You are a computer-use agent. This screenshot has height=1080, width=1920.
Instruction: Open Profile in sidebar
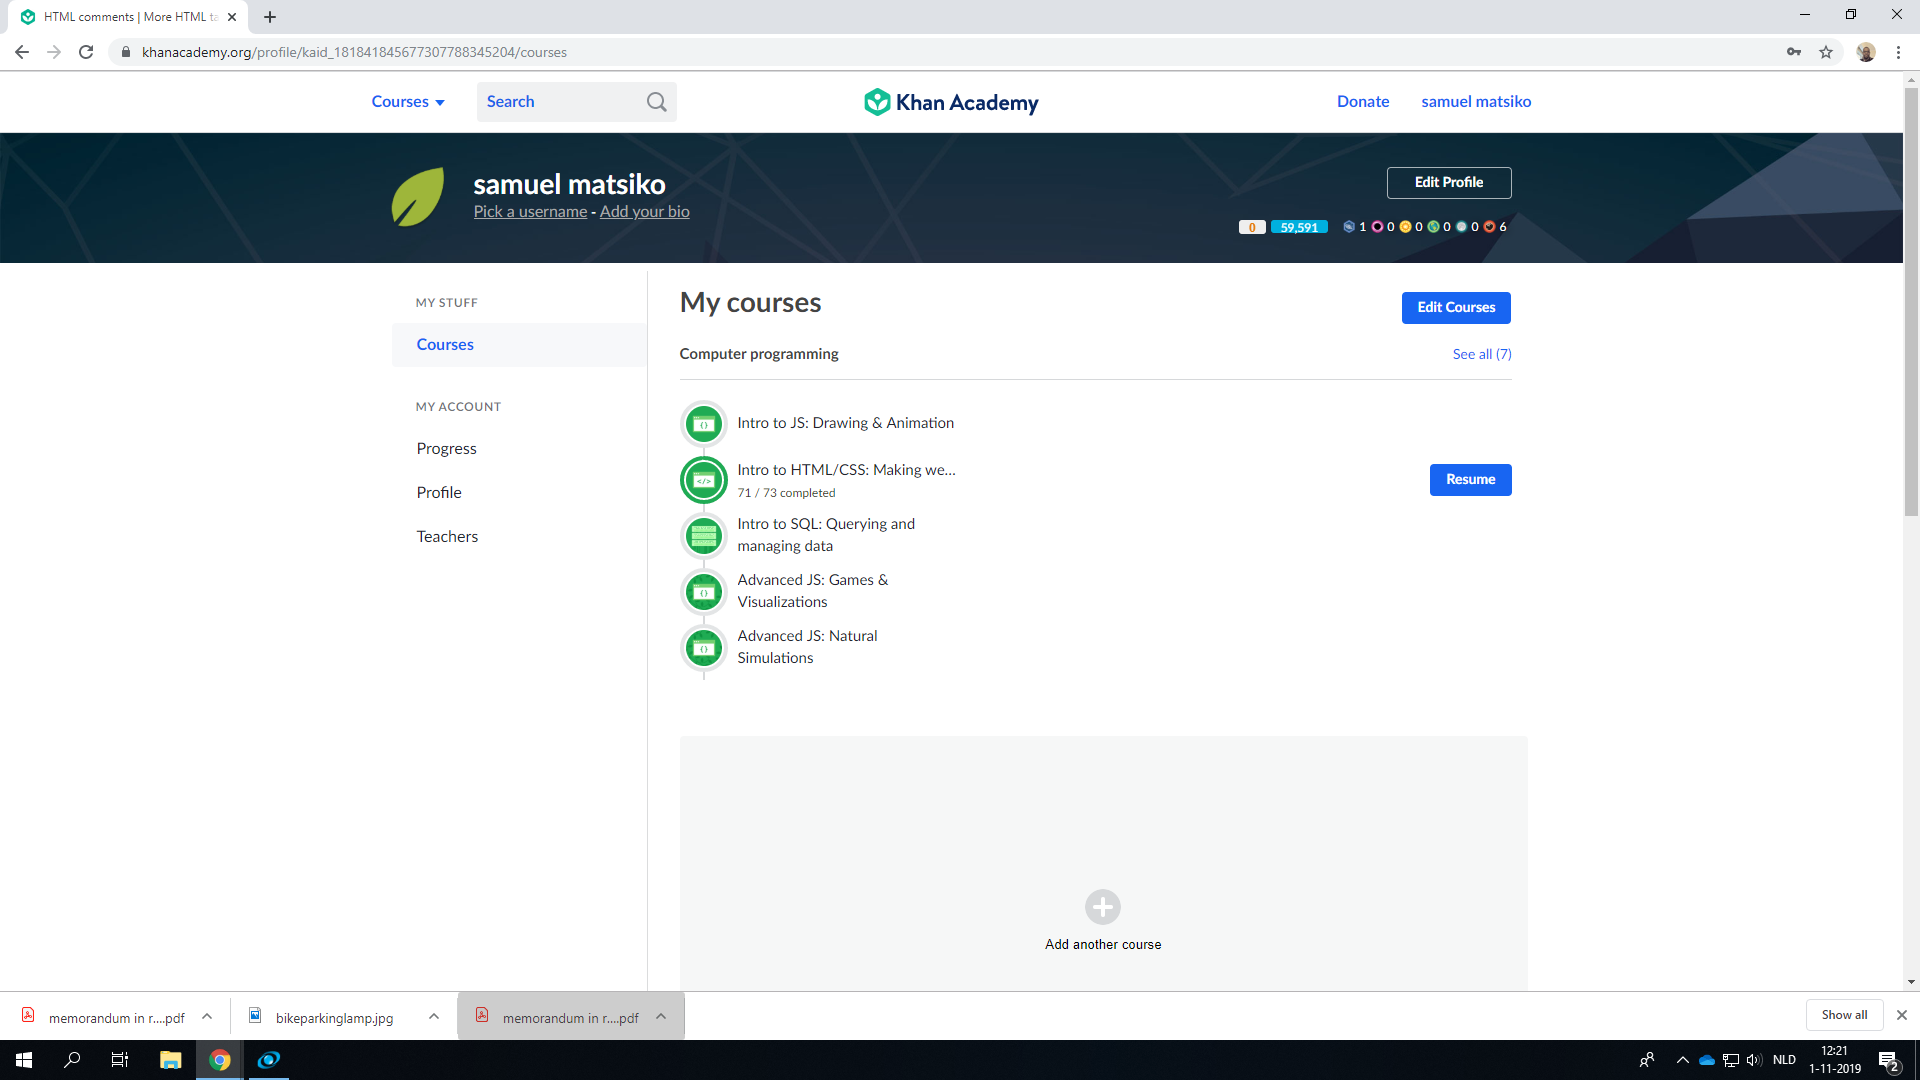(x=439, y=493)
